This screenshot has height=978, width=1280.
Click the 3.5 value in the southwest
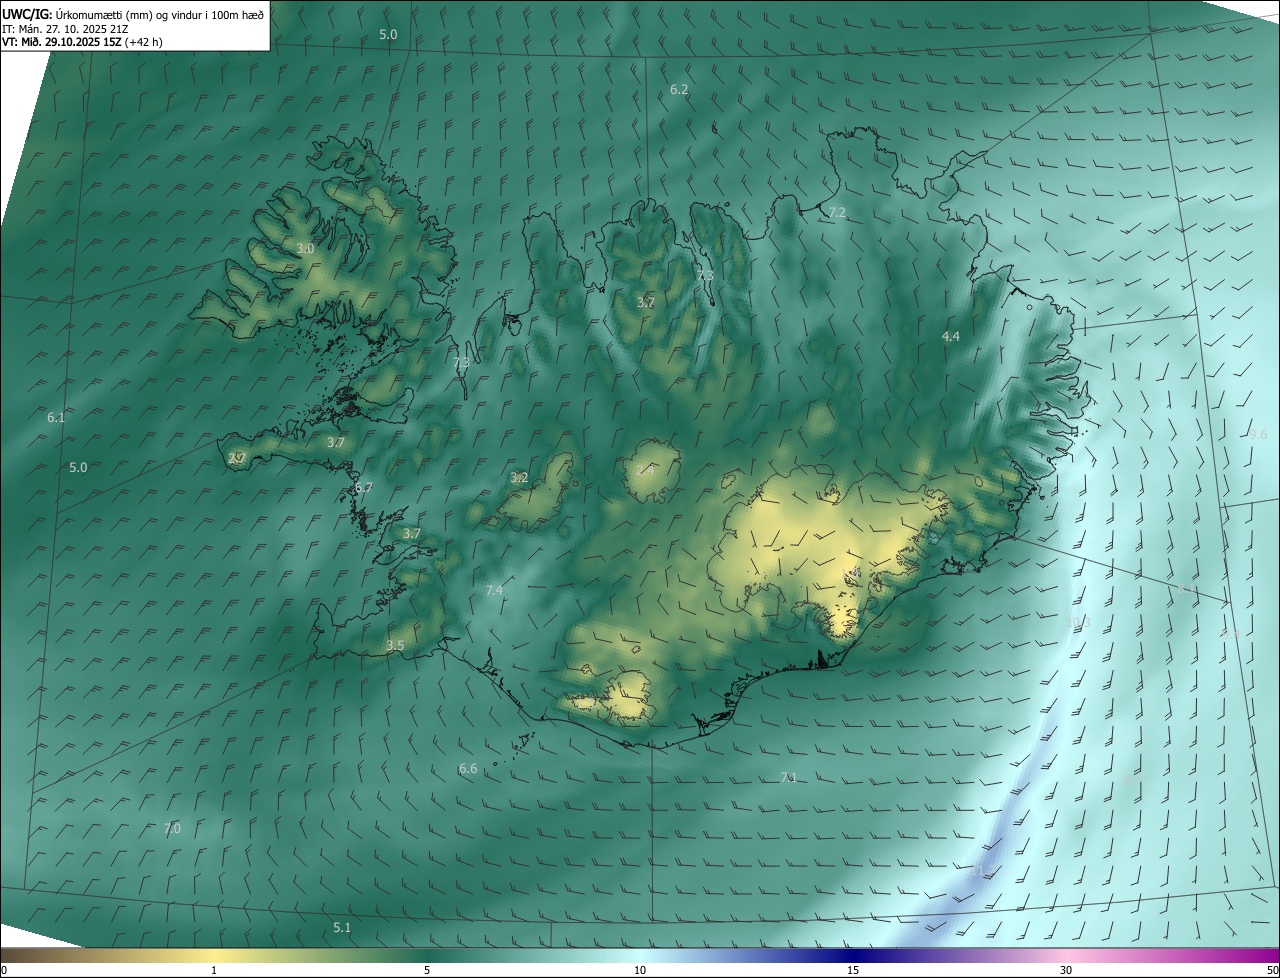(x=395, y=646)
